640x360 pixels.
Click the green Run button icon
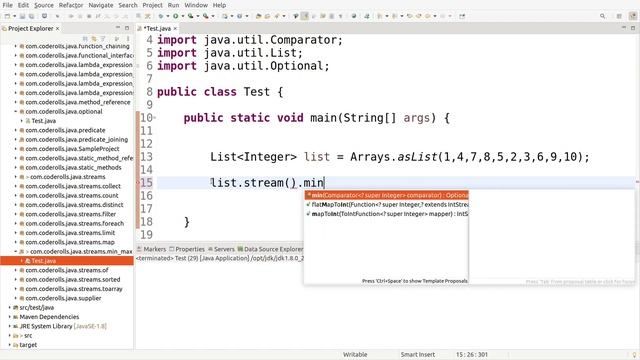[176, 16]
